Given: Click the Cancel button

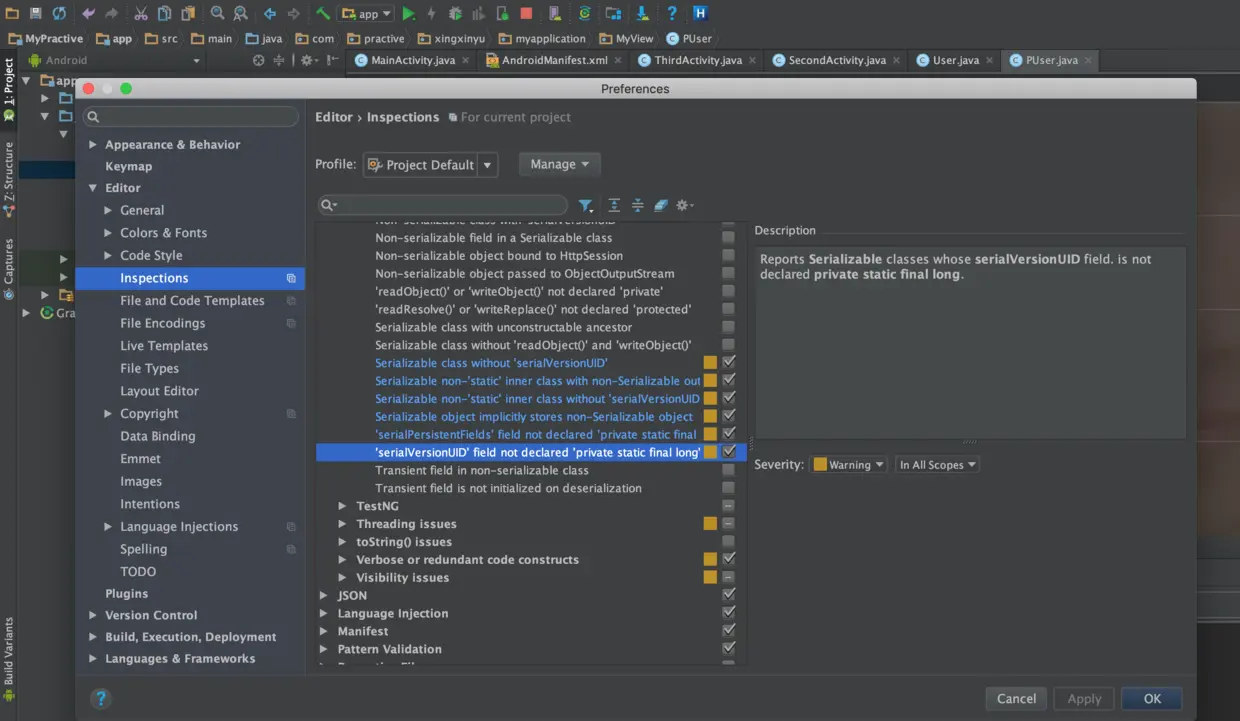Looking at the screenshot, I should click(1016, 699).
